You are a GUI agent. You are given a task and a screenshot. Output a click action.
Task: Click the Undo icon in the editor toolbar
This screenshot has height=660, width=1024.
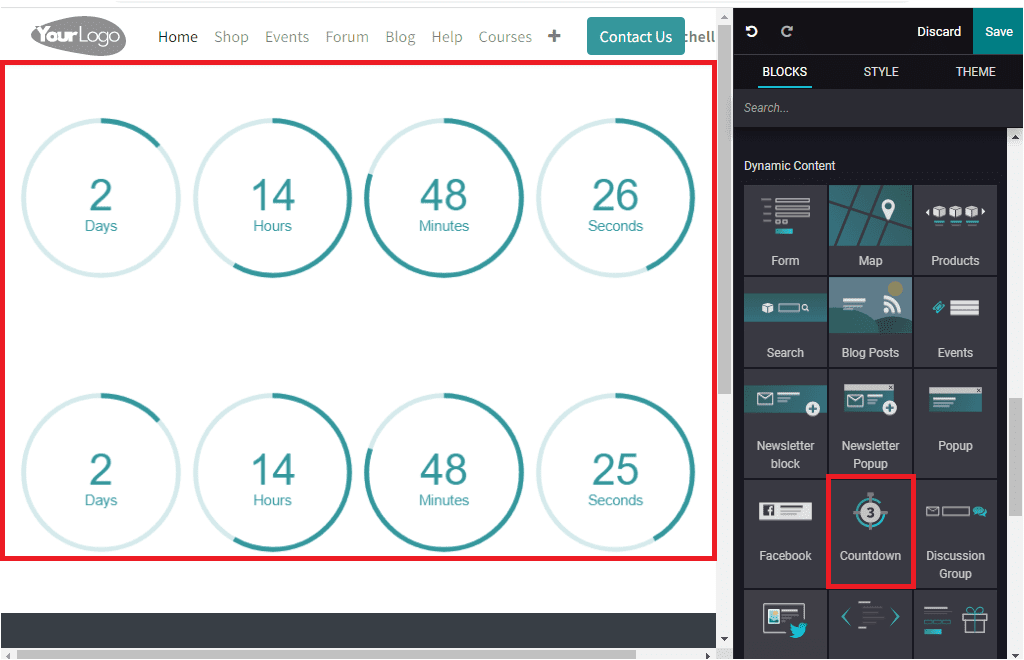pyautogui.click(x=751, y=31)
